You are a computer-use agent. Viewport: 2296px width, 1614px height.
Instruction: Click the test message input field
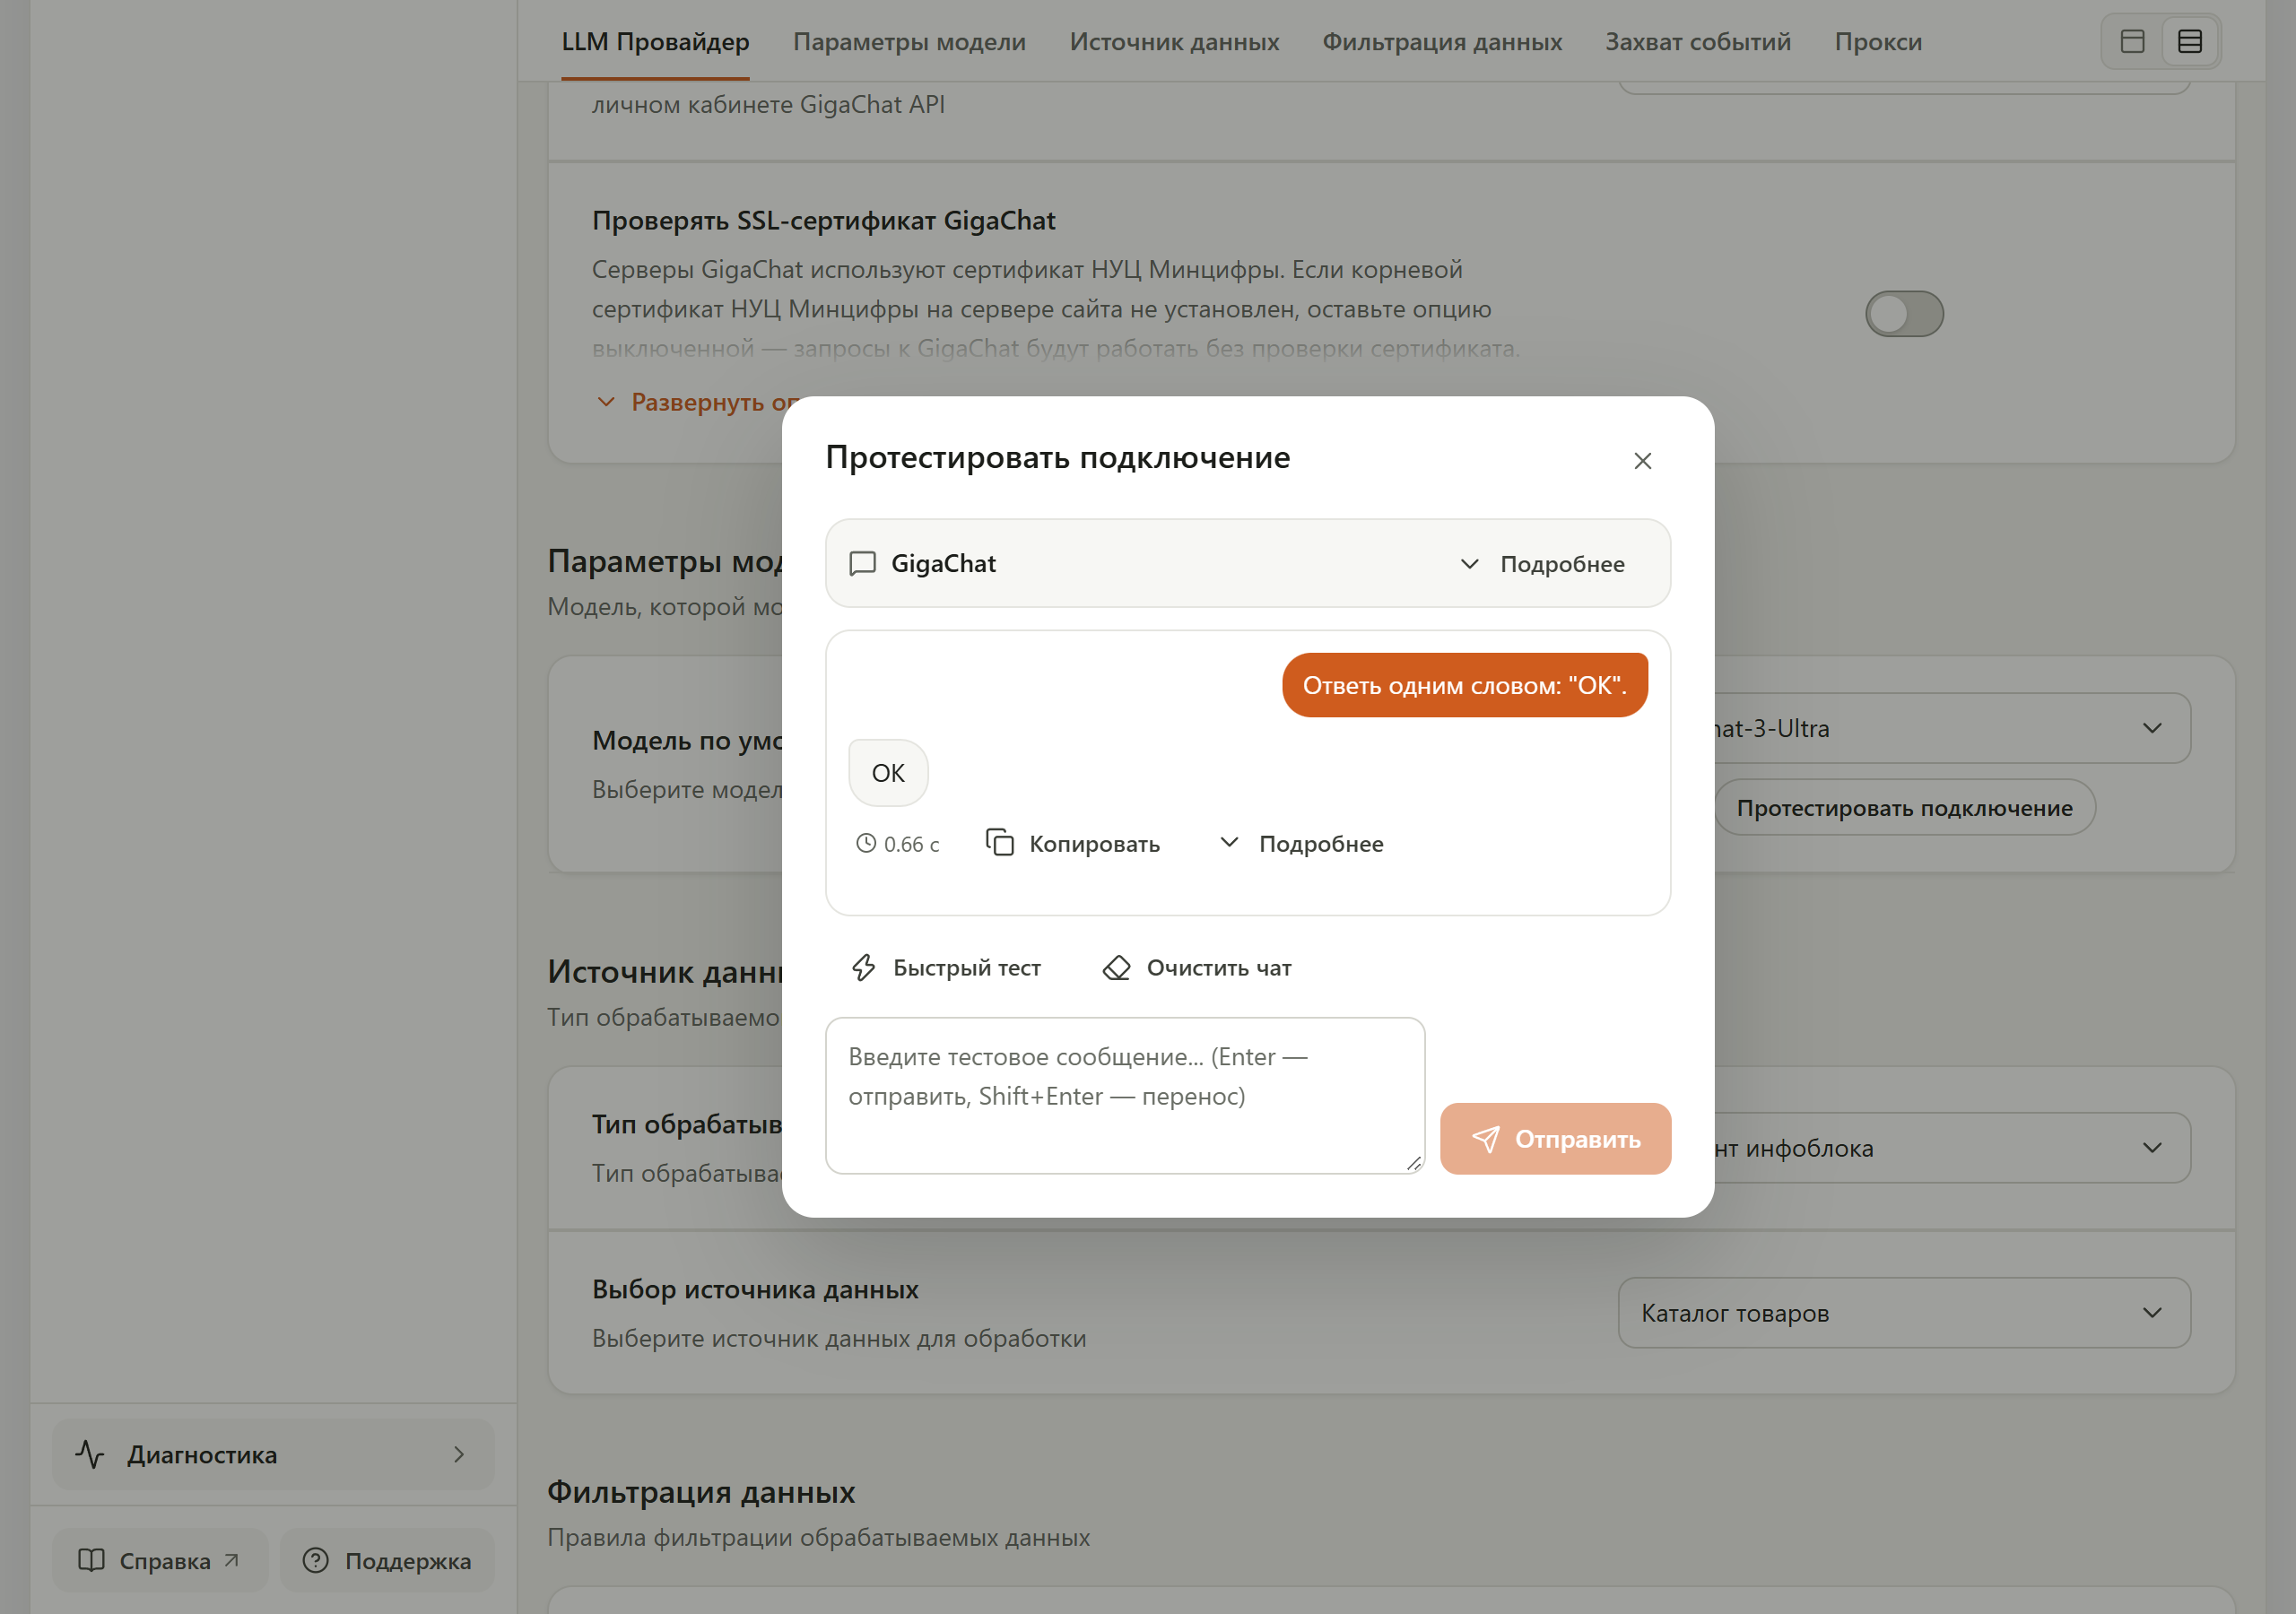1125,1095
